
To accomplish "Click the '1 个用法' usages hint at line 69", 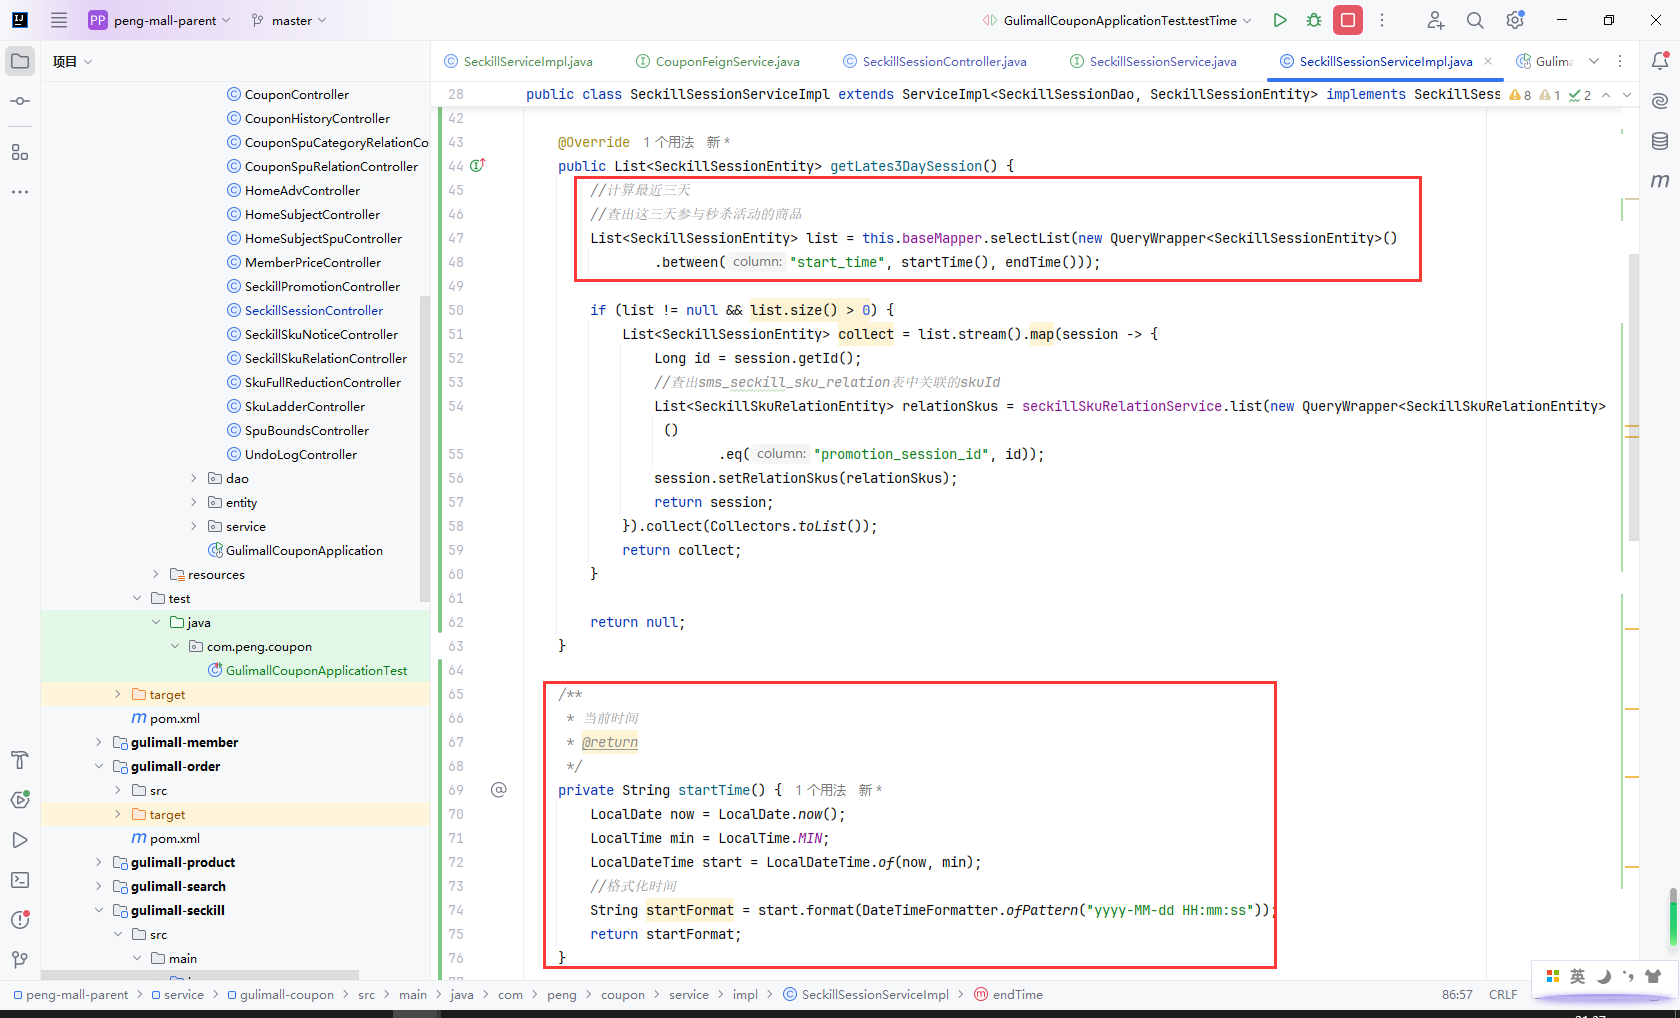I will pos(820,790).
